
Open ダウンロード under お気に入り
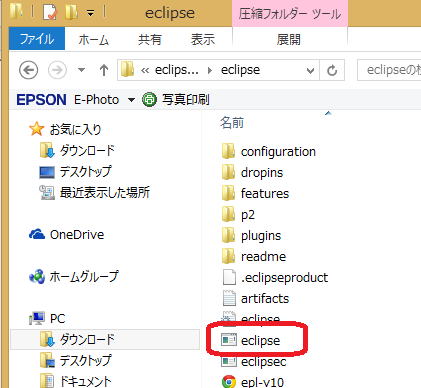(87, 150)
